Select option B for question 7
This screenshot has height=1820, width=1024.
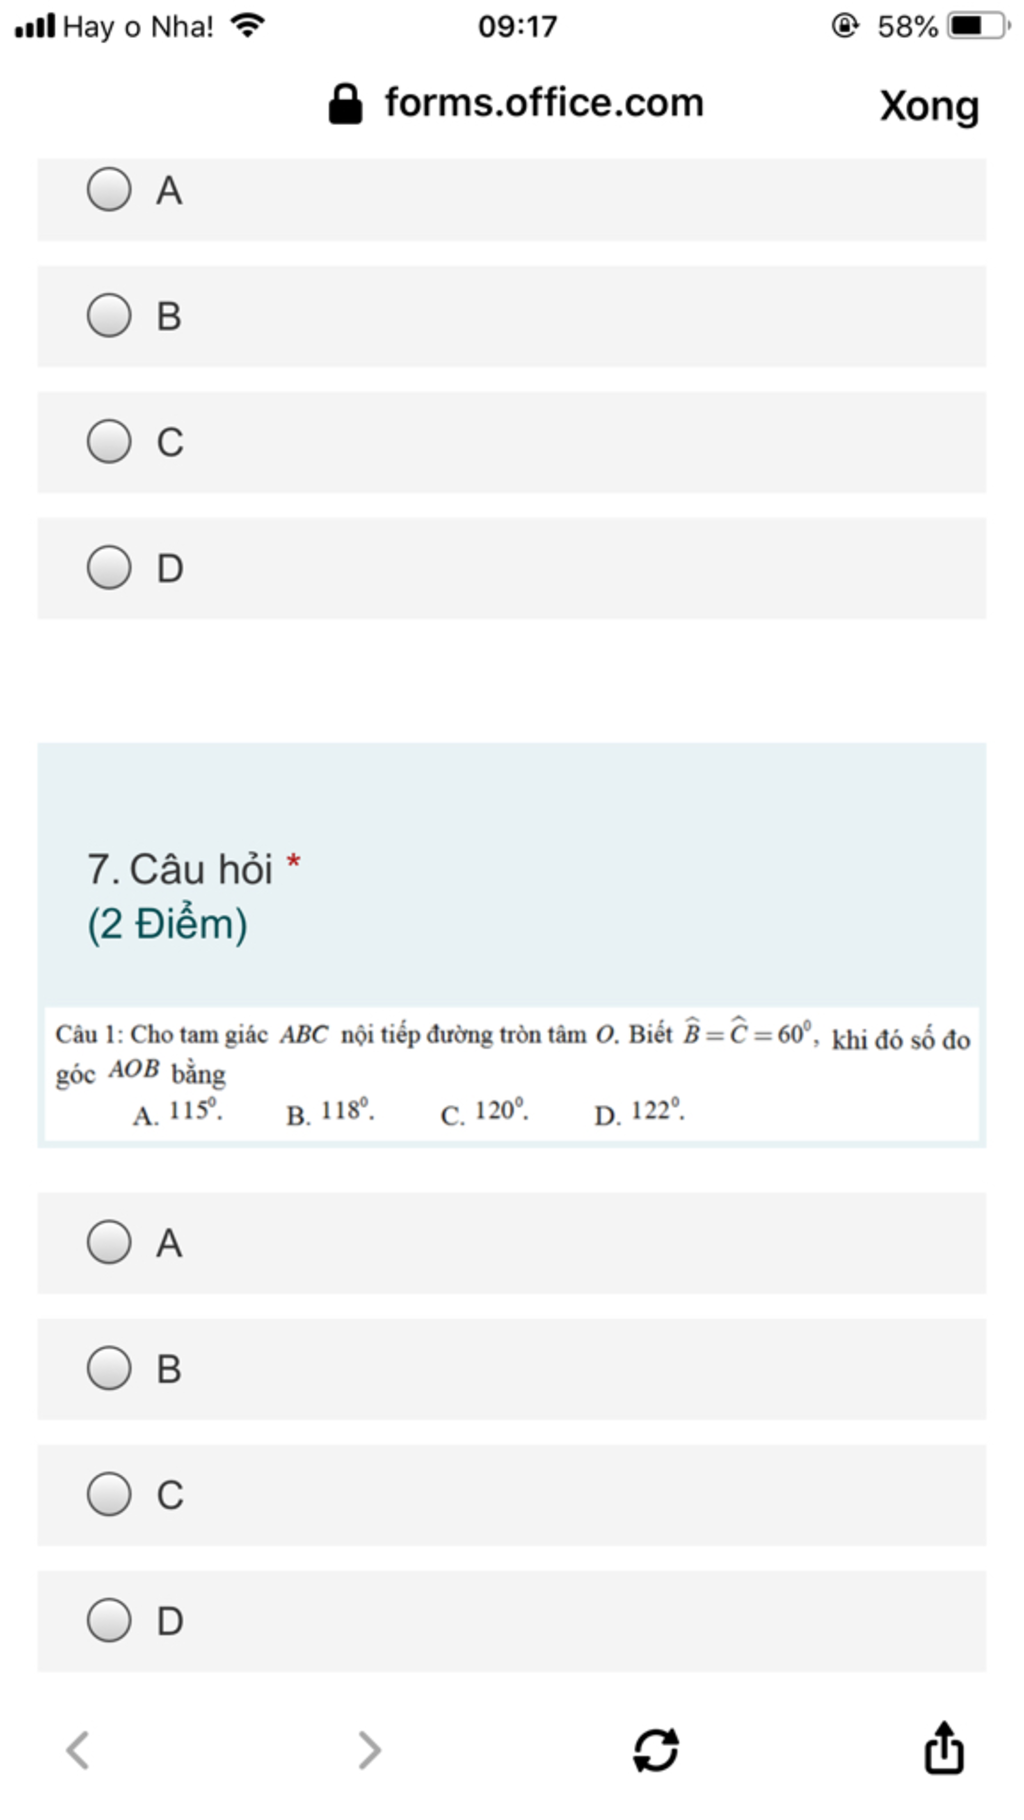(x=512, y=1369)
